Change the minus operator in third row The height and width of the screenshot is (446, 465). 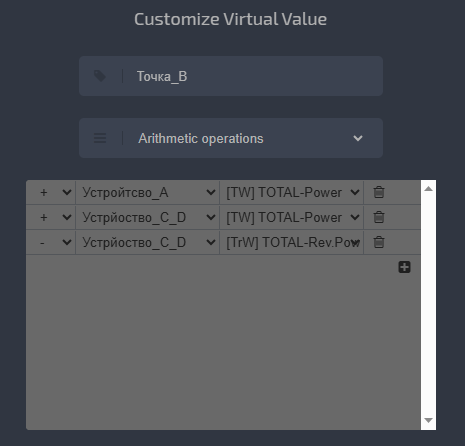tap(51, 242)
